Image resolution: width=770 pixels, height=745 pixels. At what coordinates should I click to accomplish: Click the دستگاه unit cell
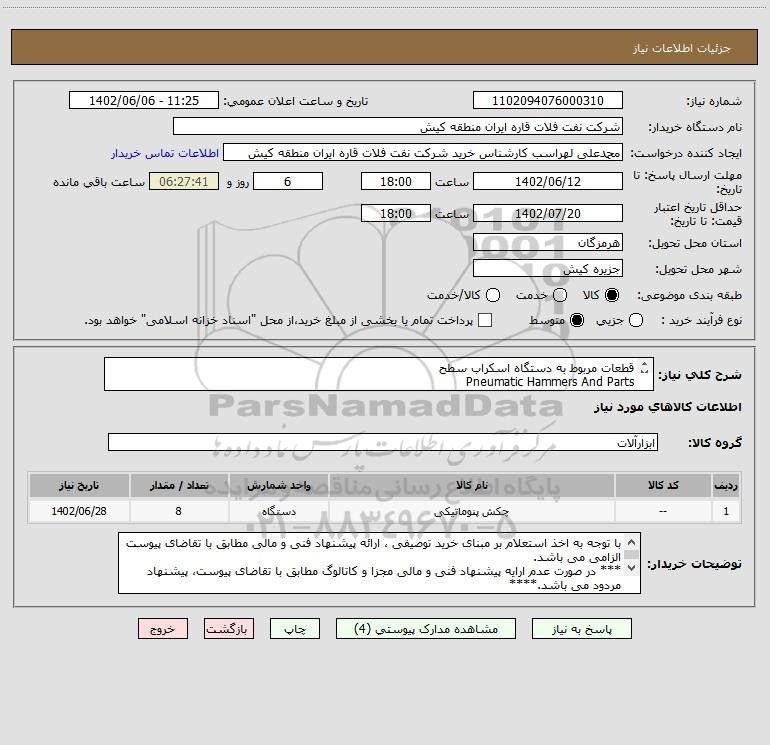(x=278, y=511)
